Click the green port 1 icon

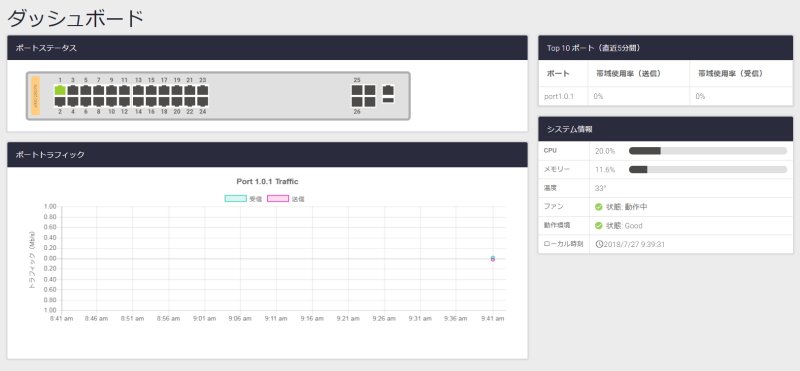[x=60, y=90]
